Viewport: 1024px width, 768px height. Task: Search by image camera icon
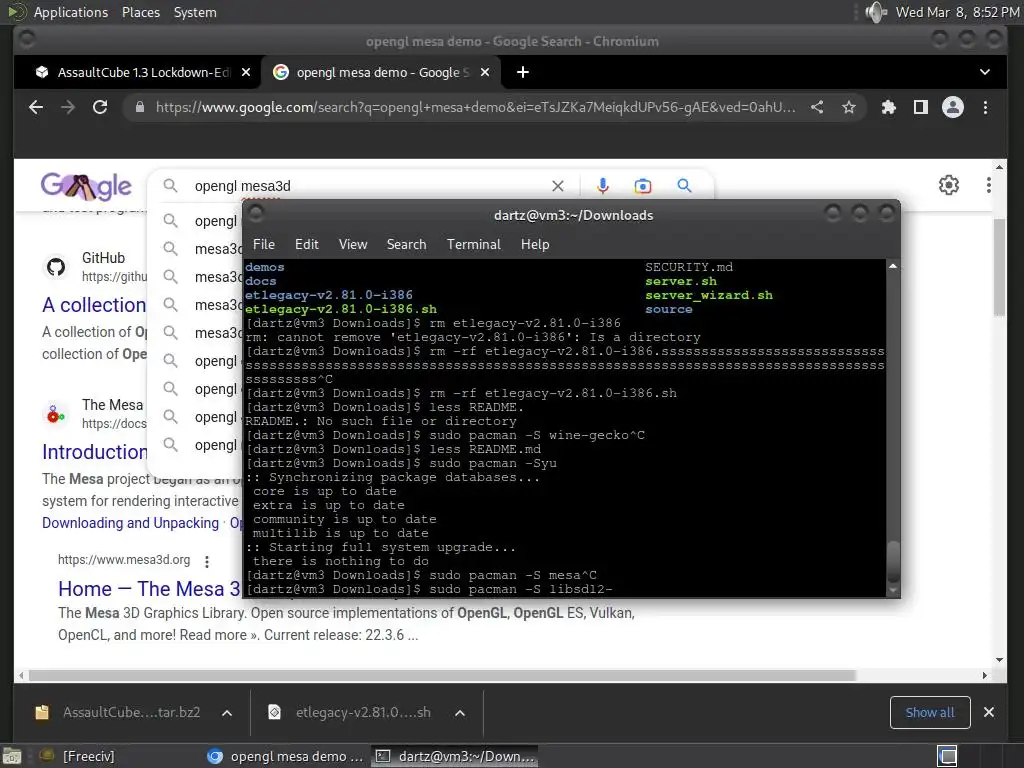643,186
